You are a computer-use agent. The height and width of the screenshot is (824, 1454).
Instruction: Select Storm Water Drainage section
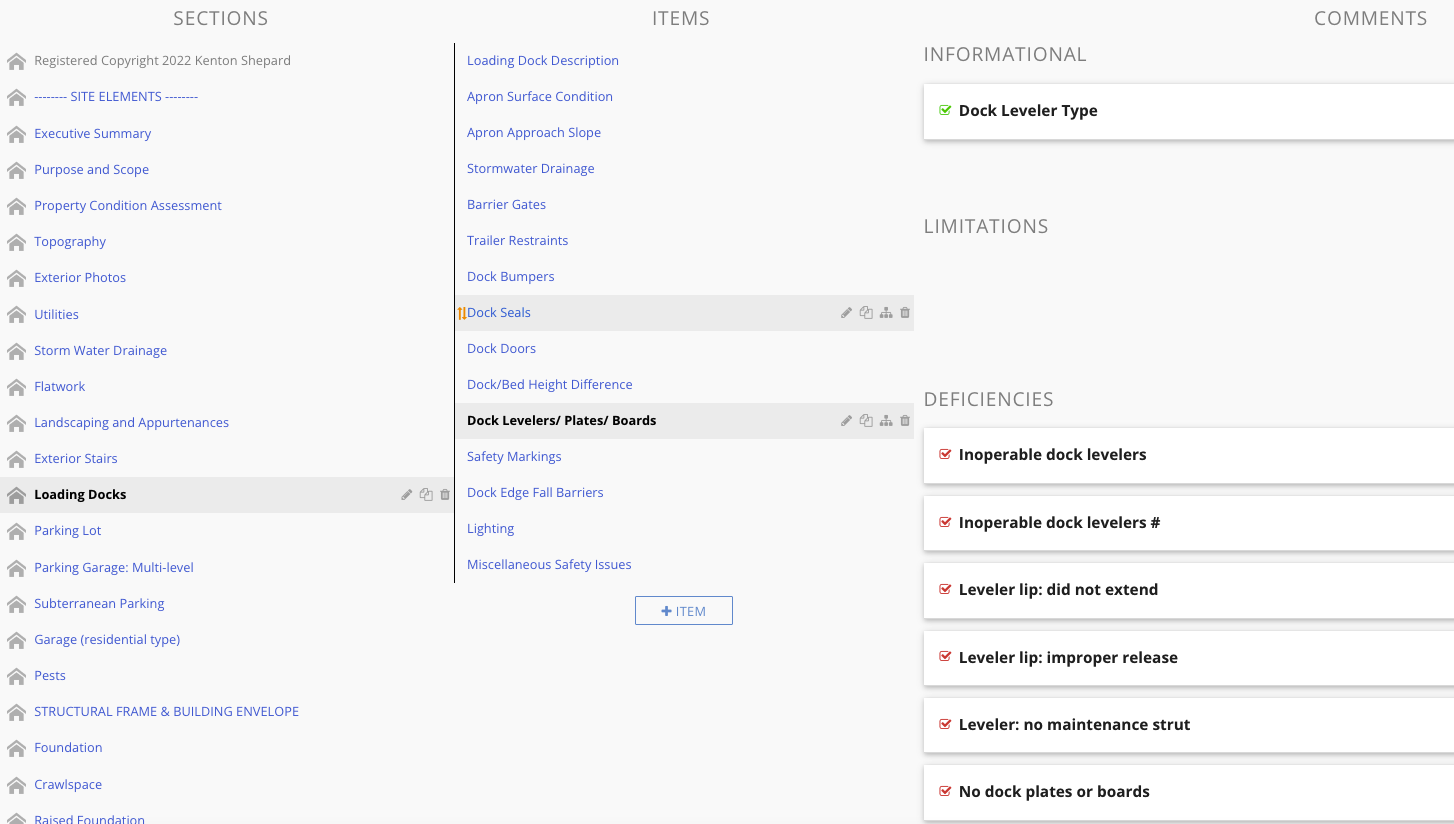pyautogui.click(x=101, y=351)
